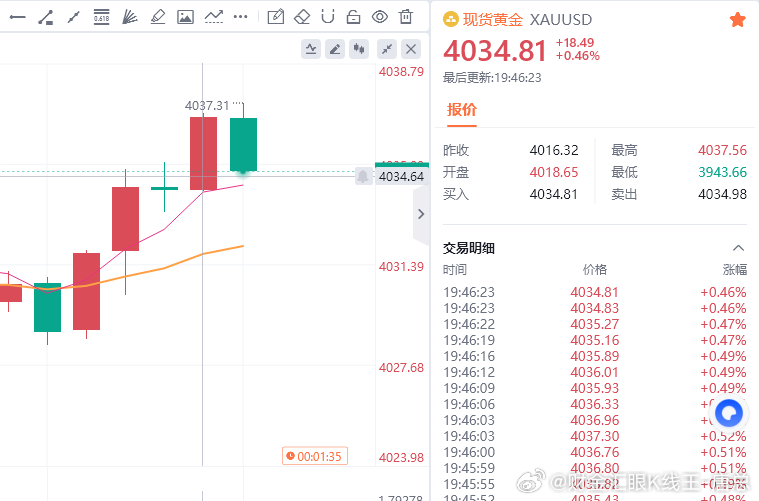Click the gold coin symbol icon
The height and width of the screenshot is (501, 759).
451,19
